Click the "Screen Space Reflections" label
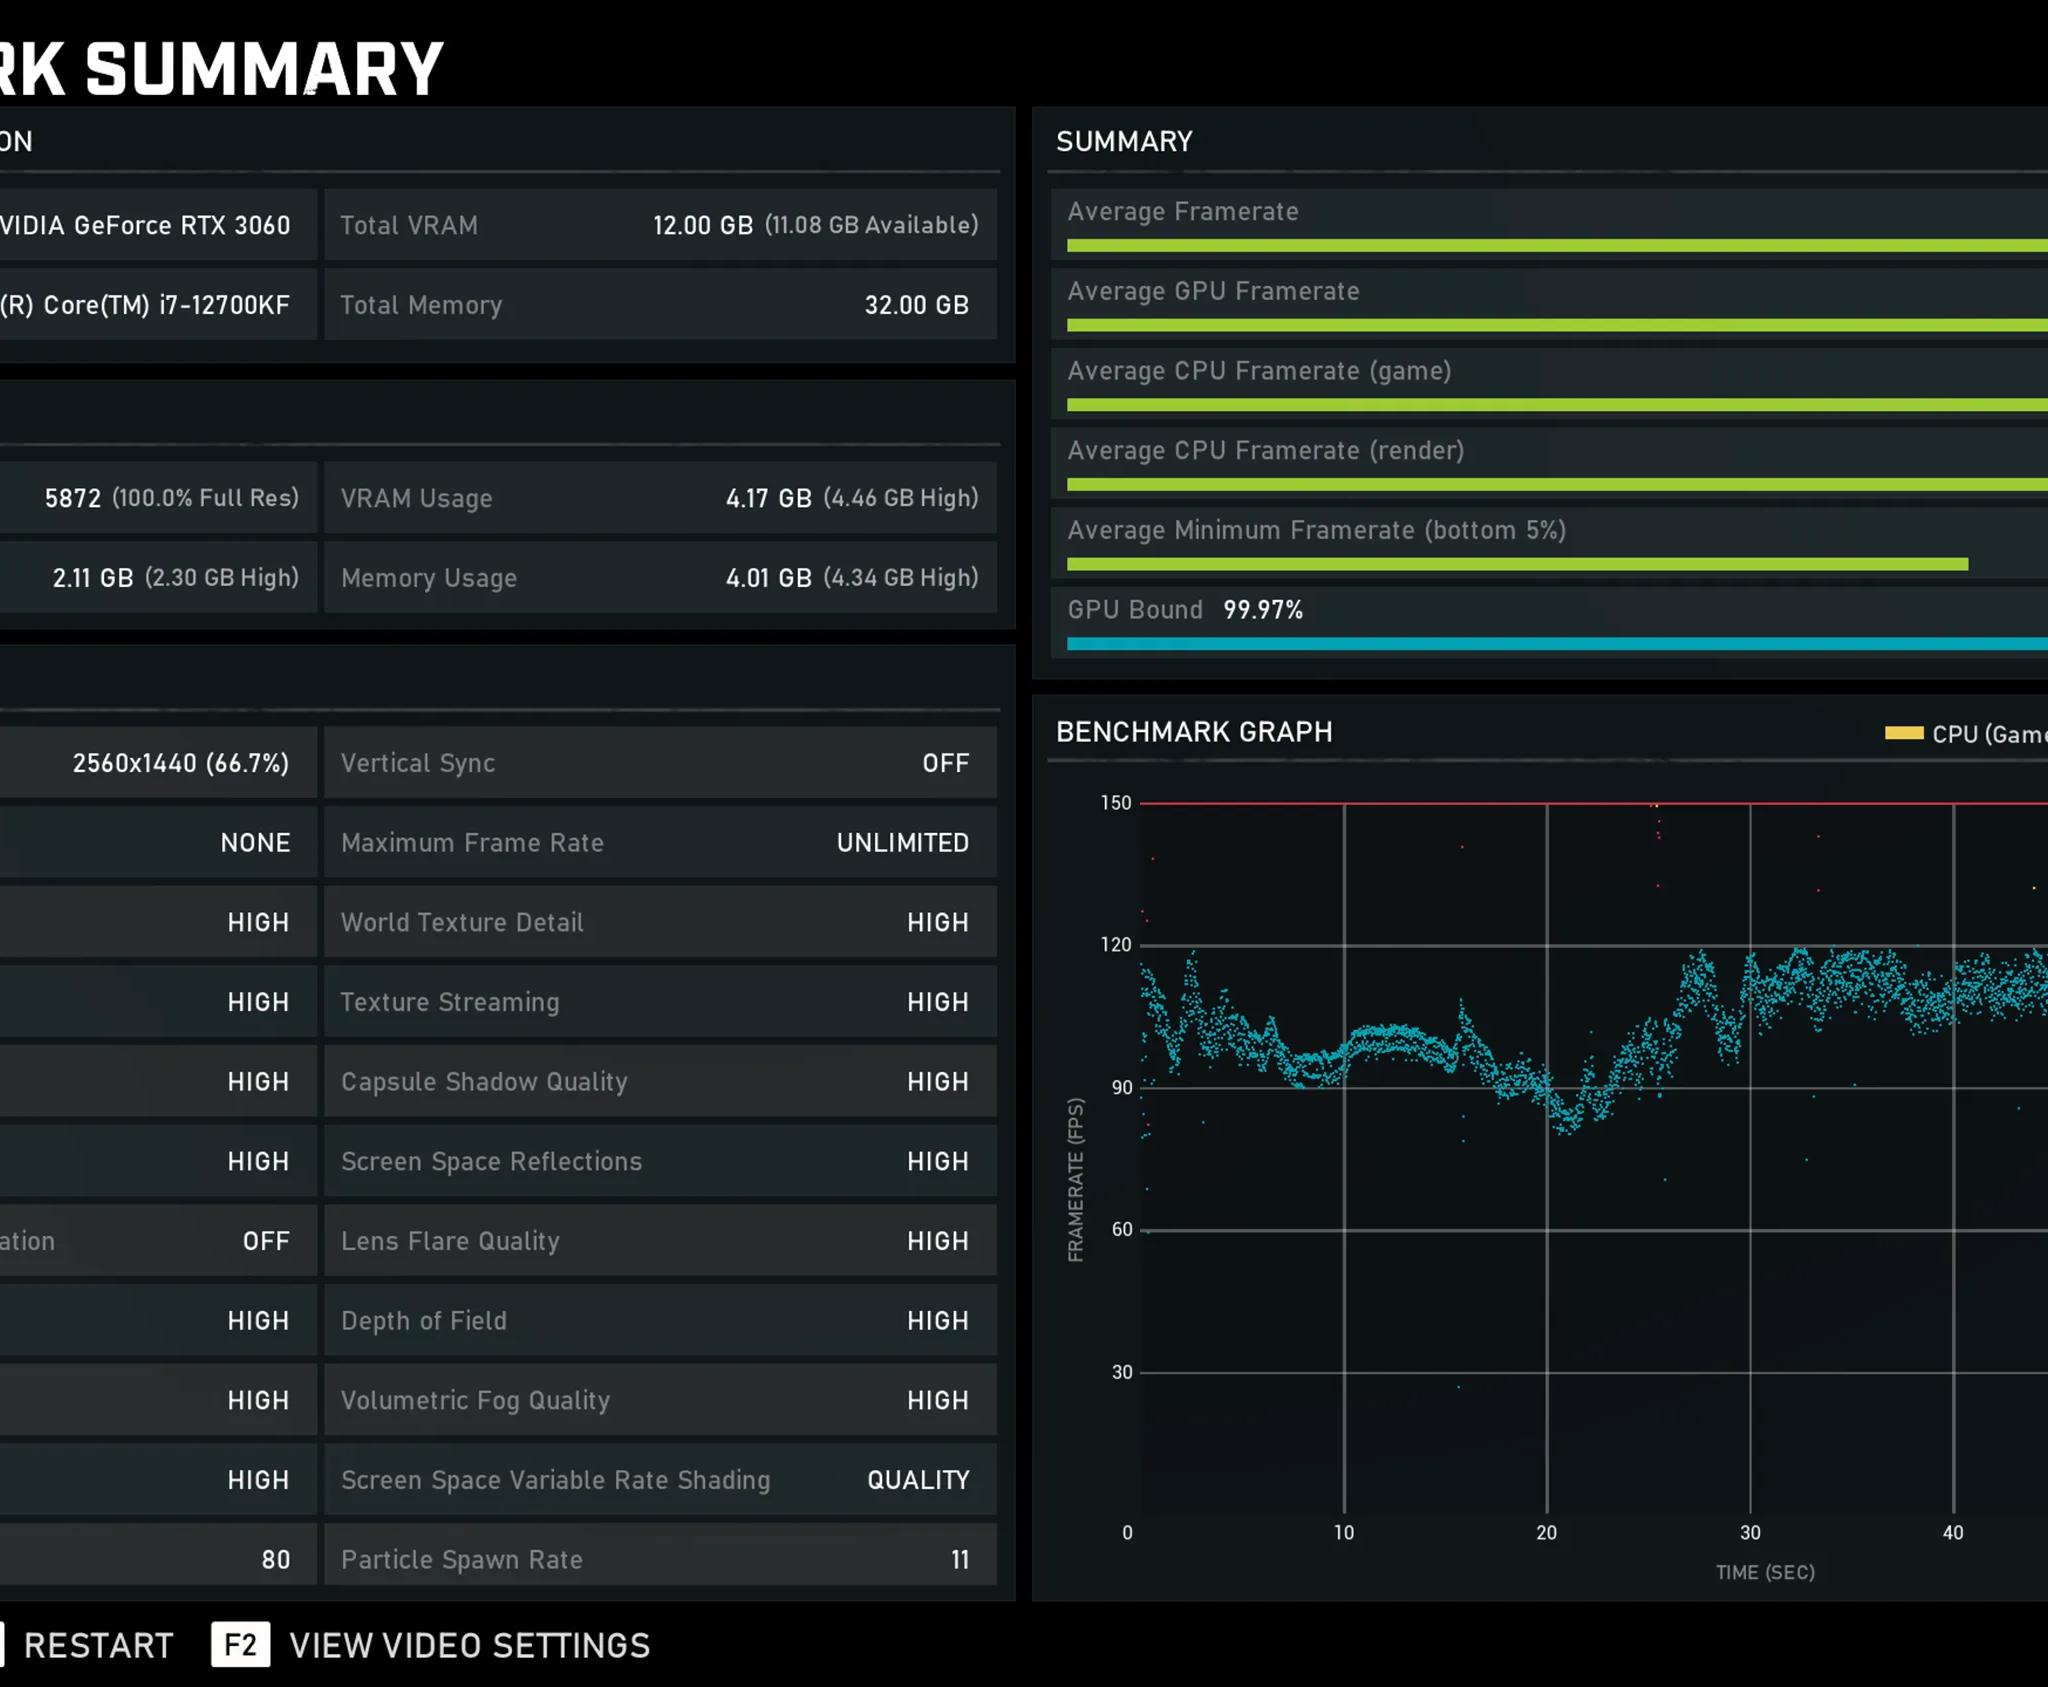 pos(491,1162)
